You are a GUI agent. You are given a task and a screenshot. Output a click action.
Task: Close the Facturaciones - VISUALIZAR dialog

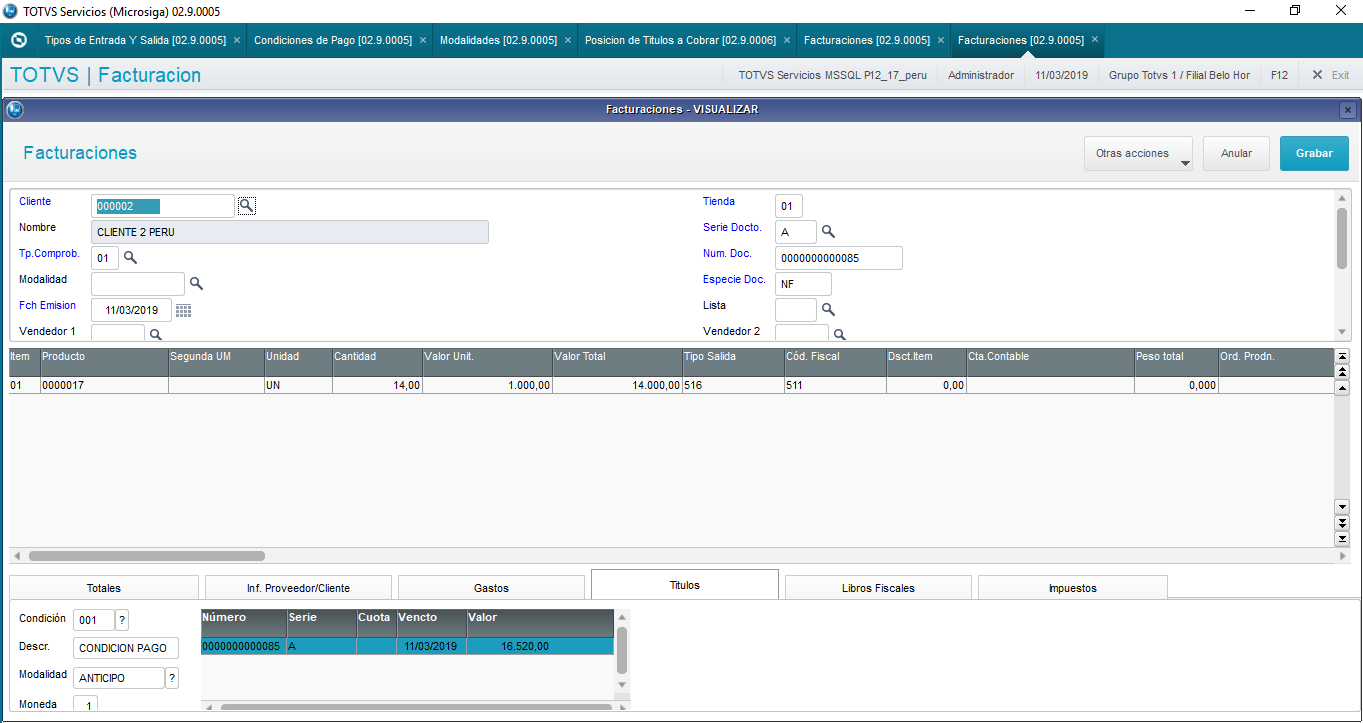coord(1348,110)
